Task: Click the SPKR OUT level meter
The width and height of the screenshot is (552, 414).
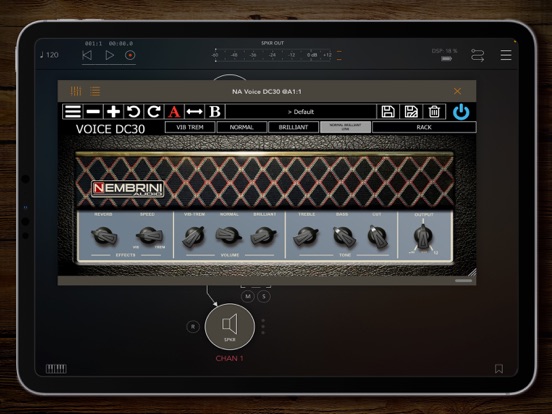Action: [274, 55]
